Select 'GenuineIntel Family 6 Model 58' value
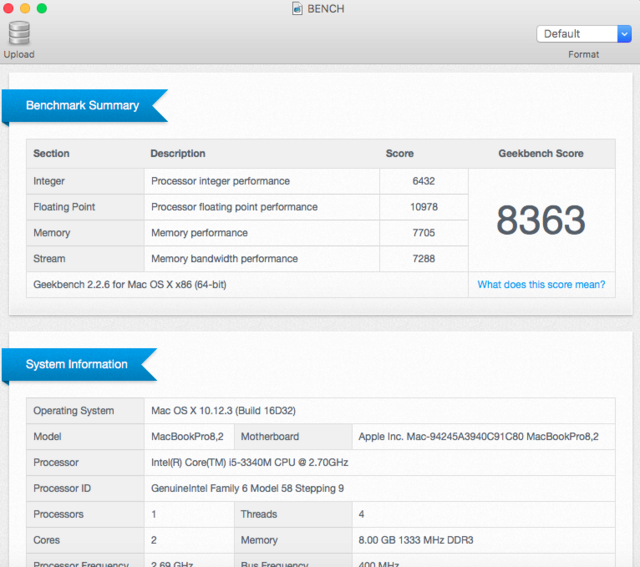640x567 pixels. (247, 488)
